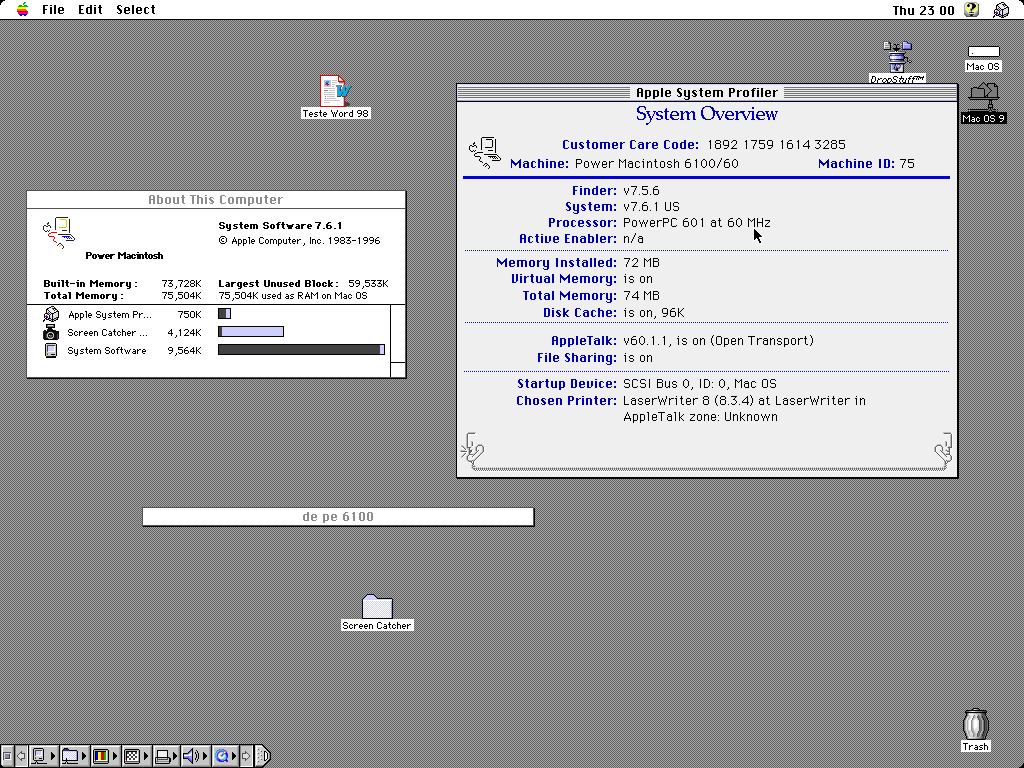Click the Screen Catcher memory usage bar

tap(251, 332)
